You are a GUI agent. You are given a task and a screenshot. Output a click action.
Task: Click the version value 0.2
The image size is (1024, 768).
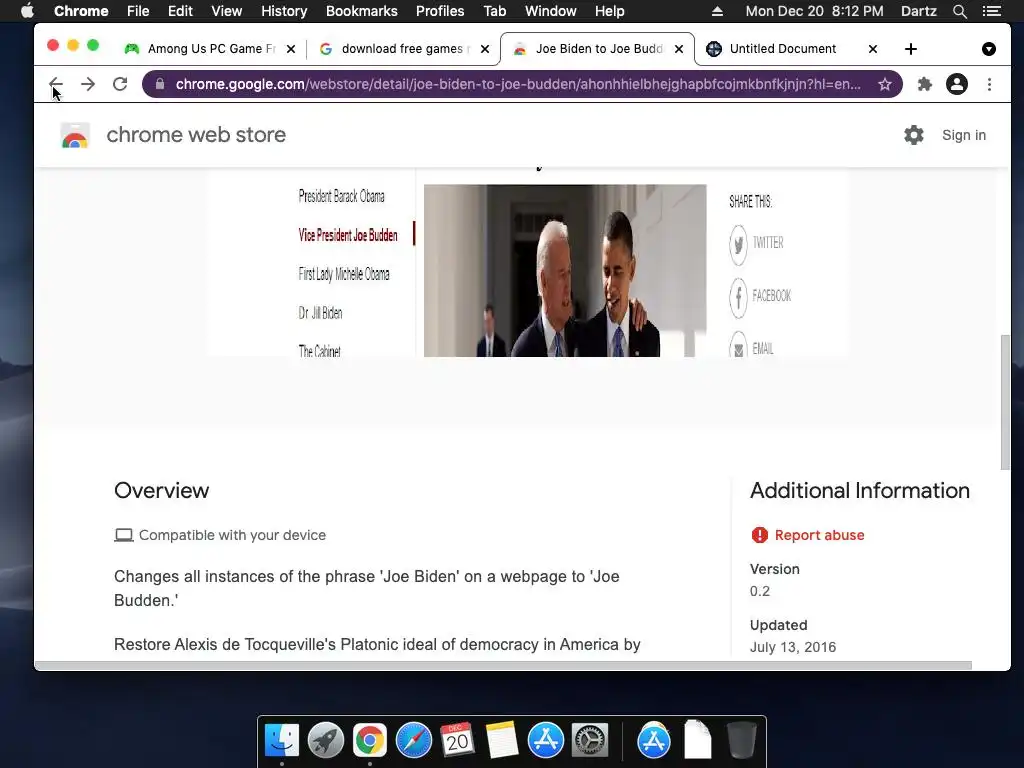click(760, 591)
